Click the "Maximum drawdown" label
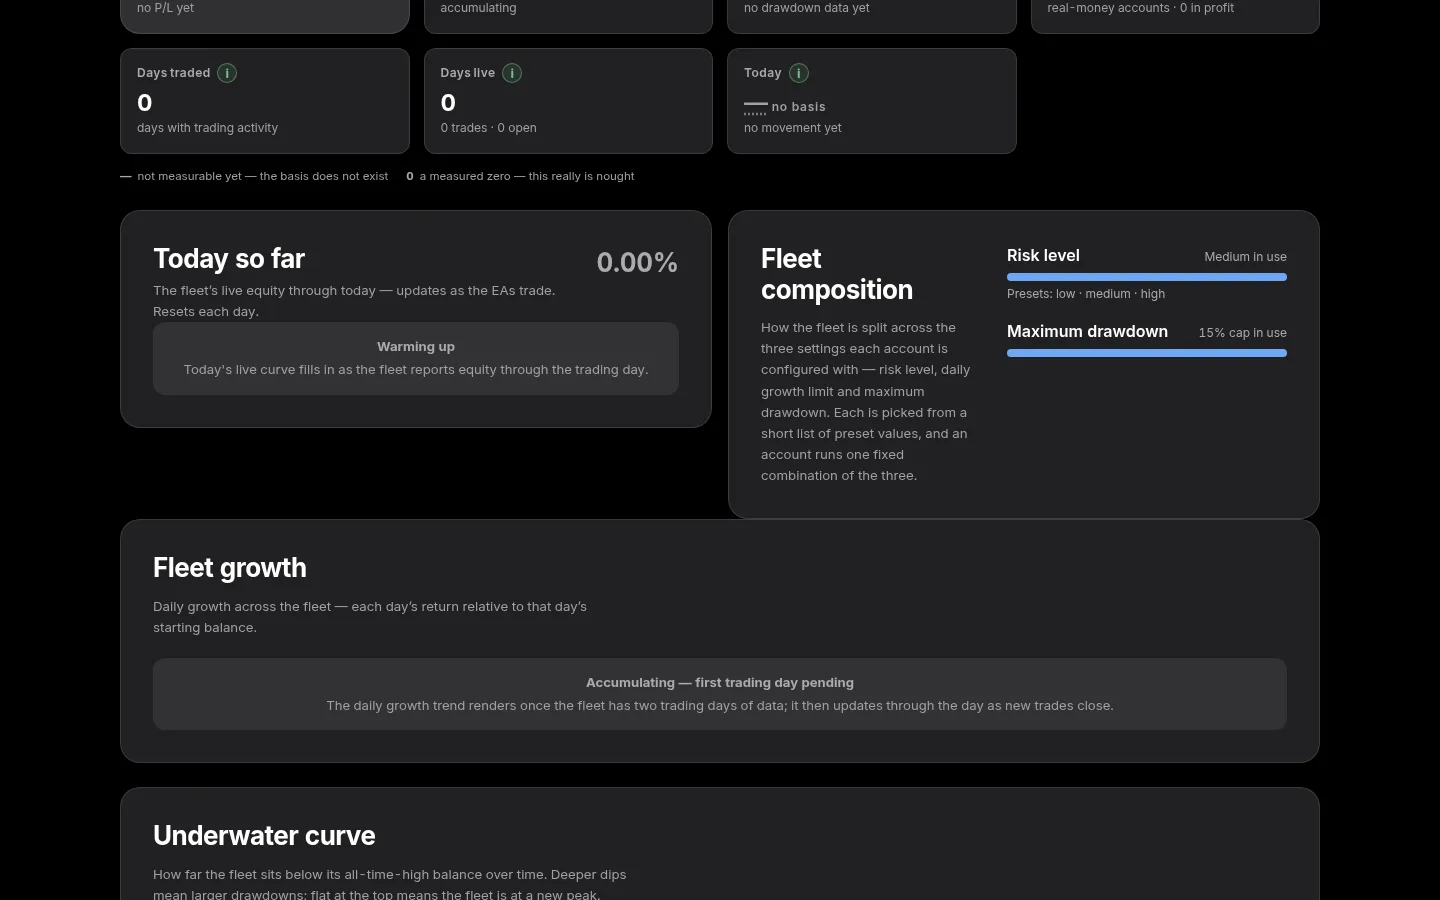 [x=1087, y=332]
